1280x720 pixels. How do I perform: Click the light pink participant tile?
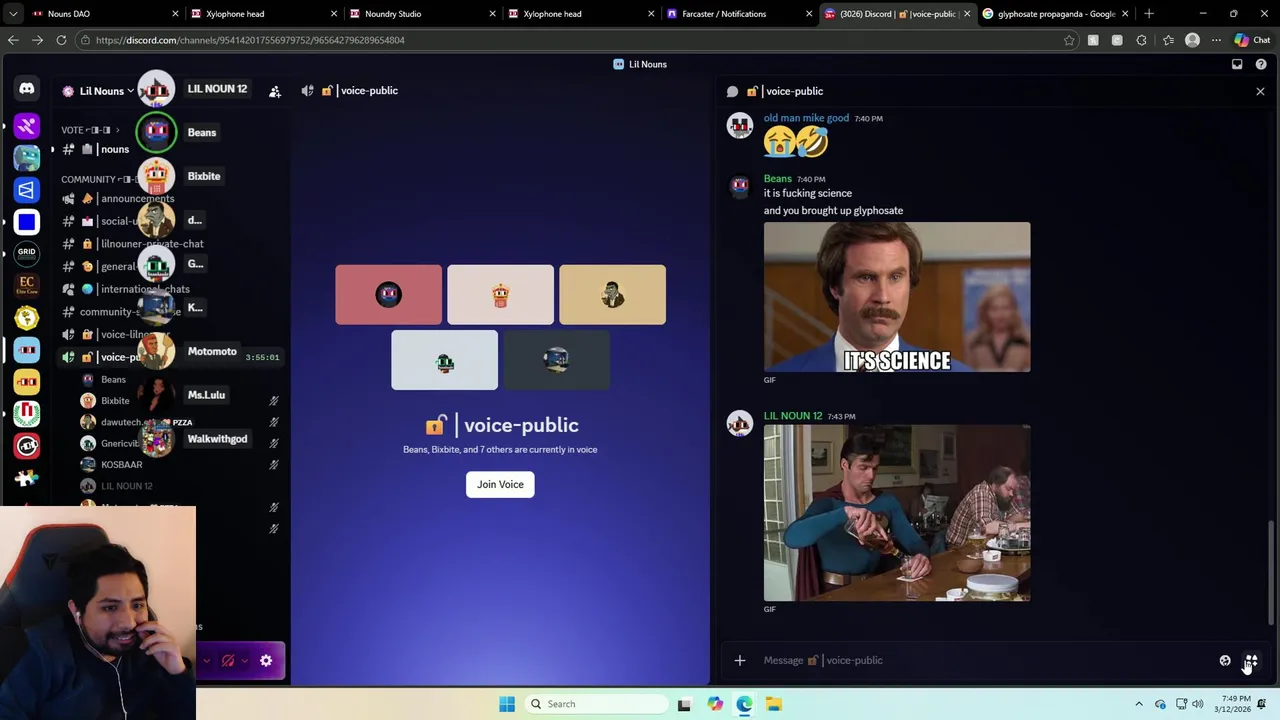[x=500, y=294]
